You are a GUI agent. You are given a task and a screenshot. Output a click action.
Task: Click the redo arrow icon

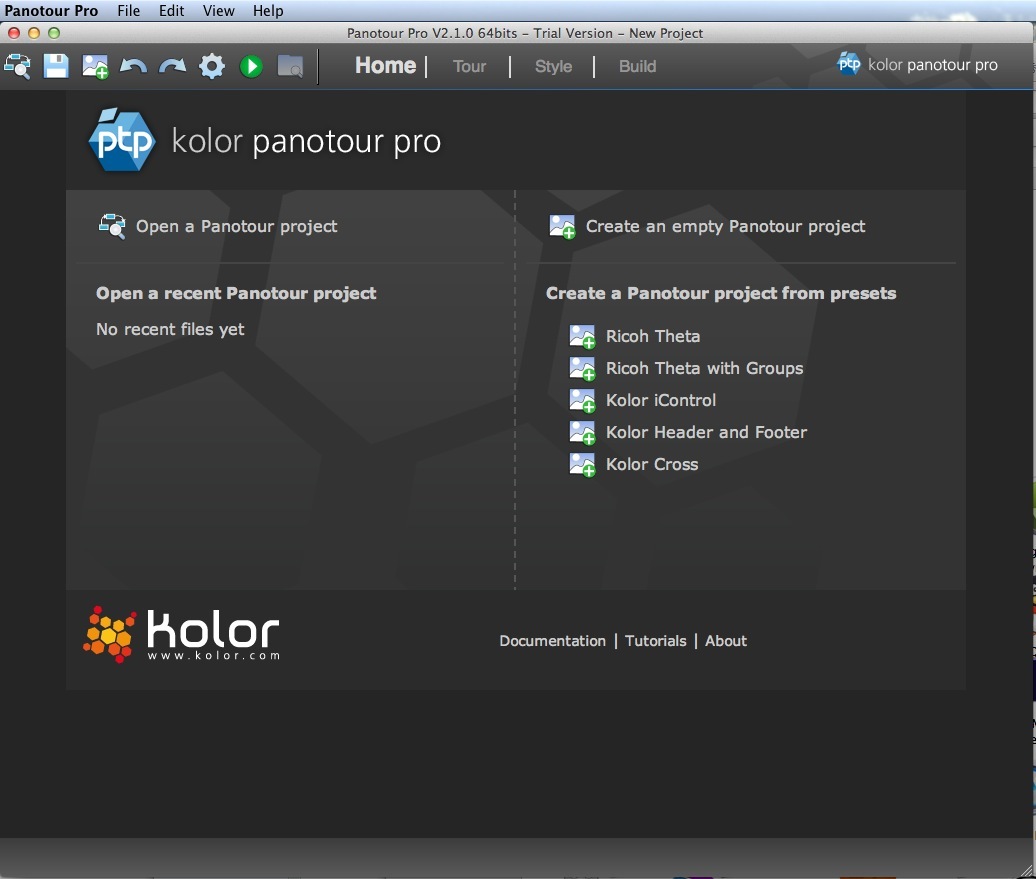[x=172, y=66]
